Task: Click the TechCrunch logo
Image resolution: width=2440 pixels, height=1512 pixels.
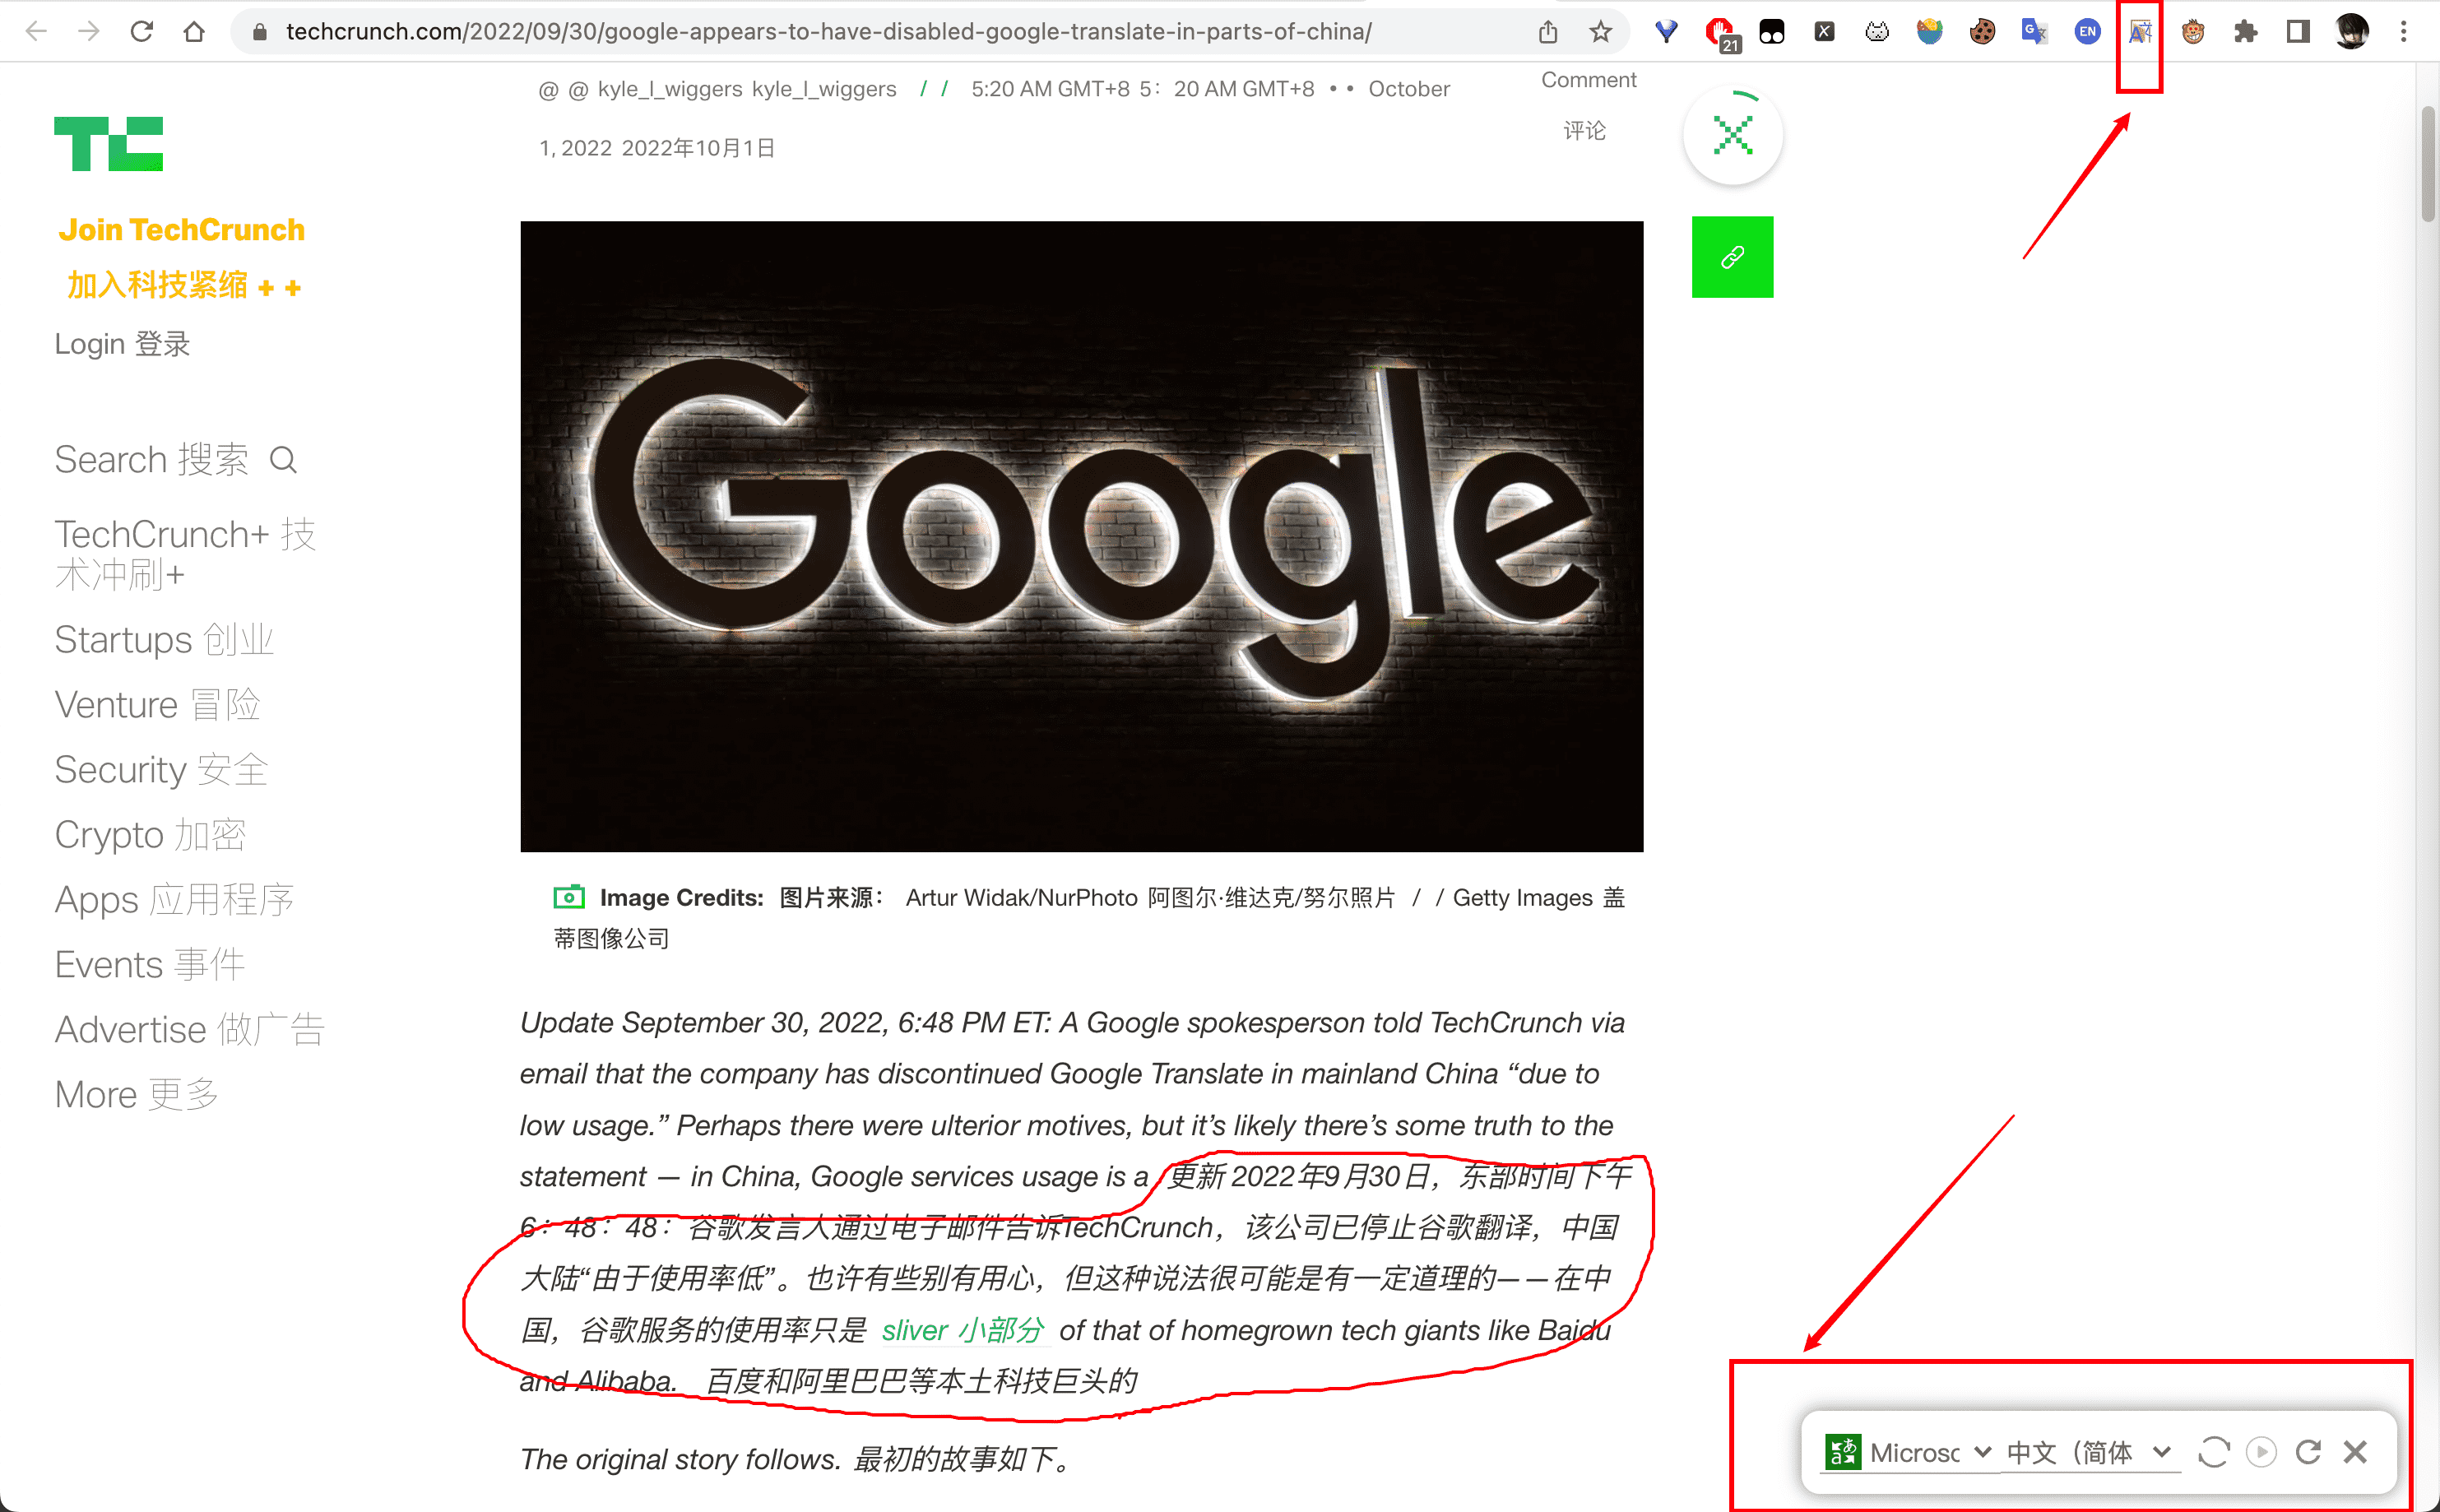Action: point(108,143)
